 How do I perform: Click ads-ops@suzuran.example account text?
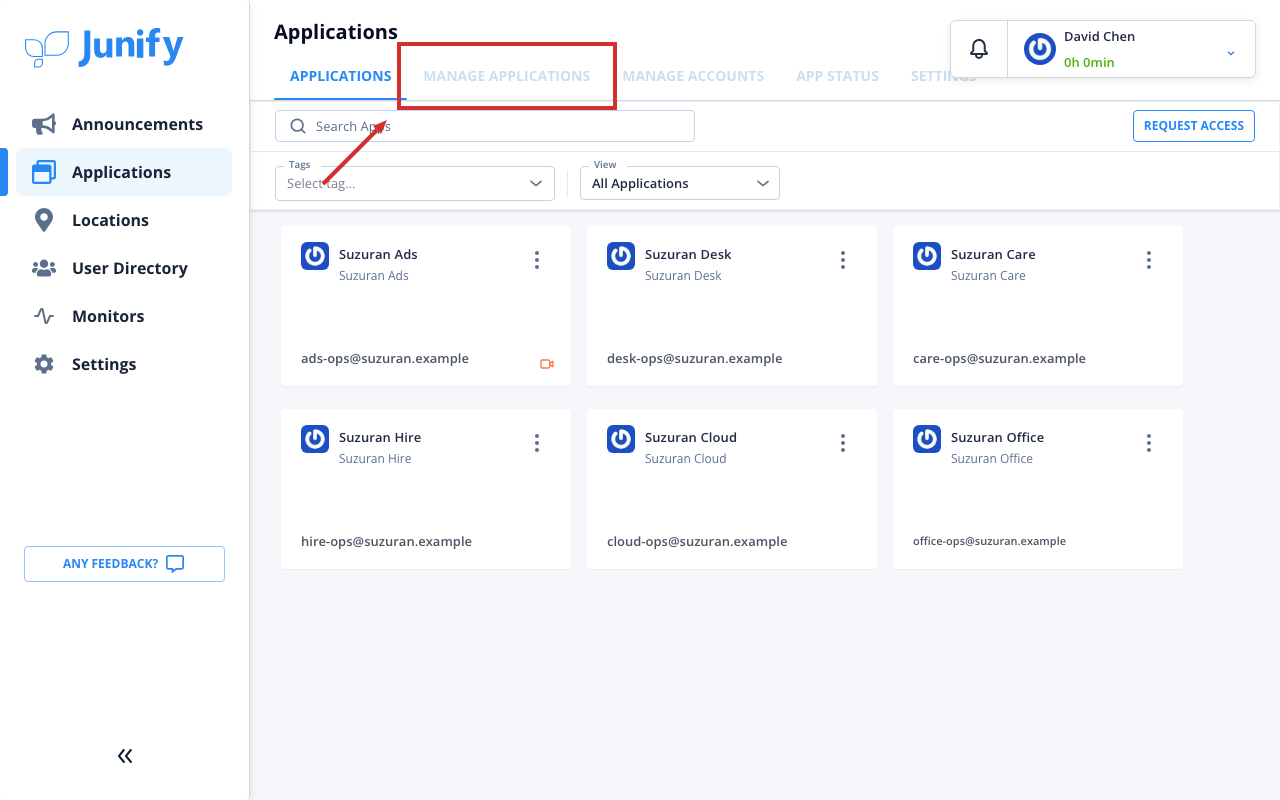385,358
